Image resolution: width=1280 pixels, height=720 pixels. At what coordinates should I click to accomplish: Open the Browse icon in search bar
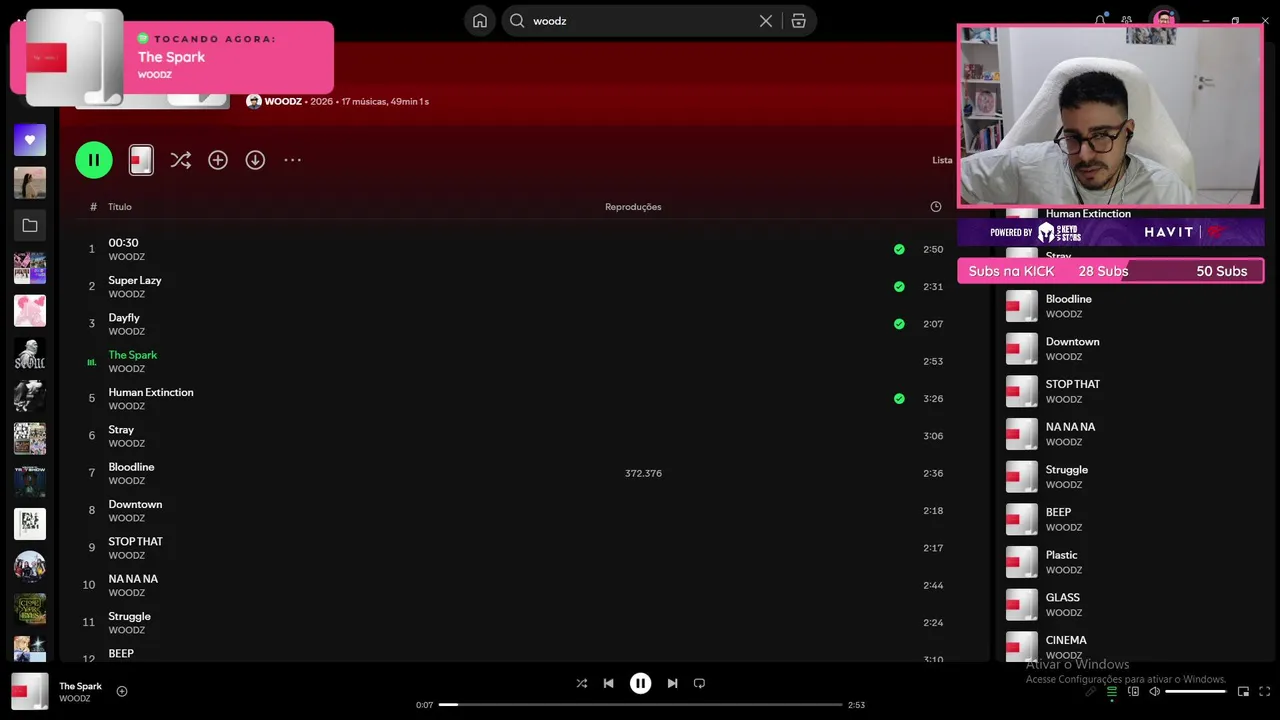798,21
